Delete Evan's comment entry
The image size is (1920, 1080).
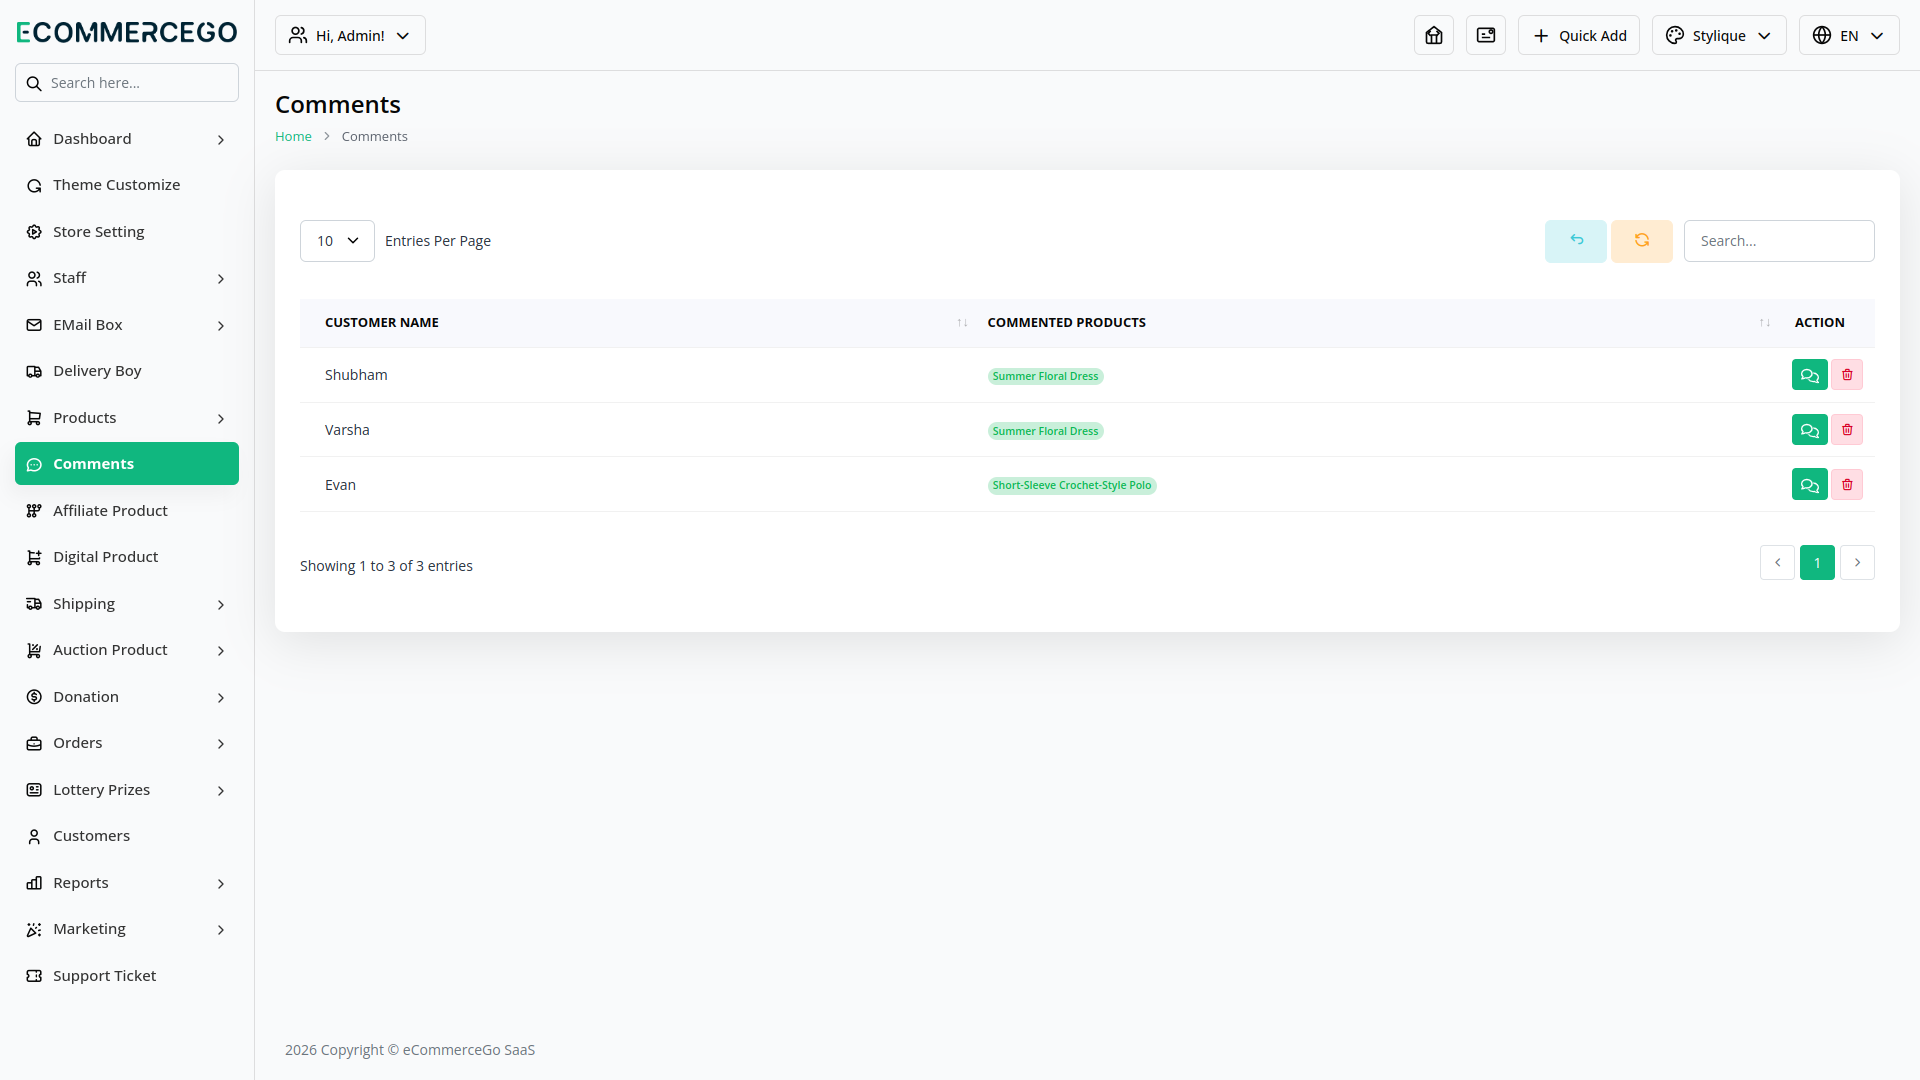1847,485
